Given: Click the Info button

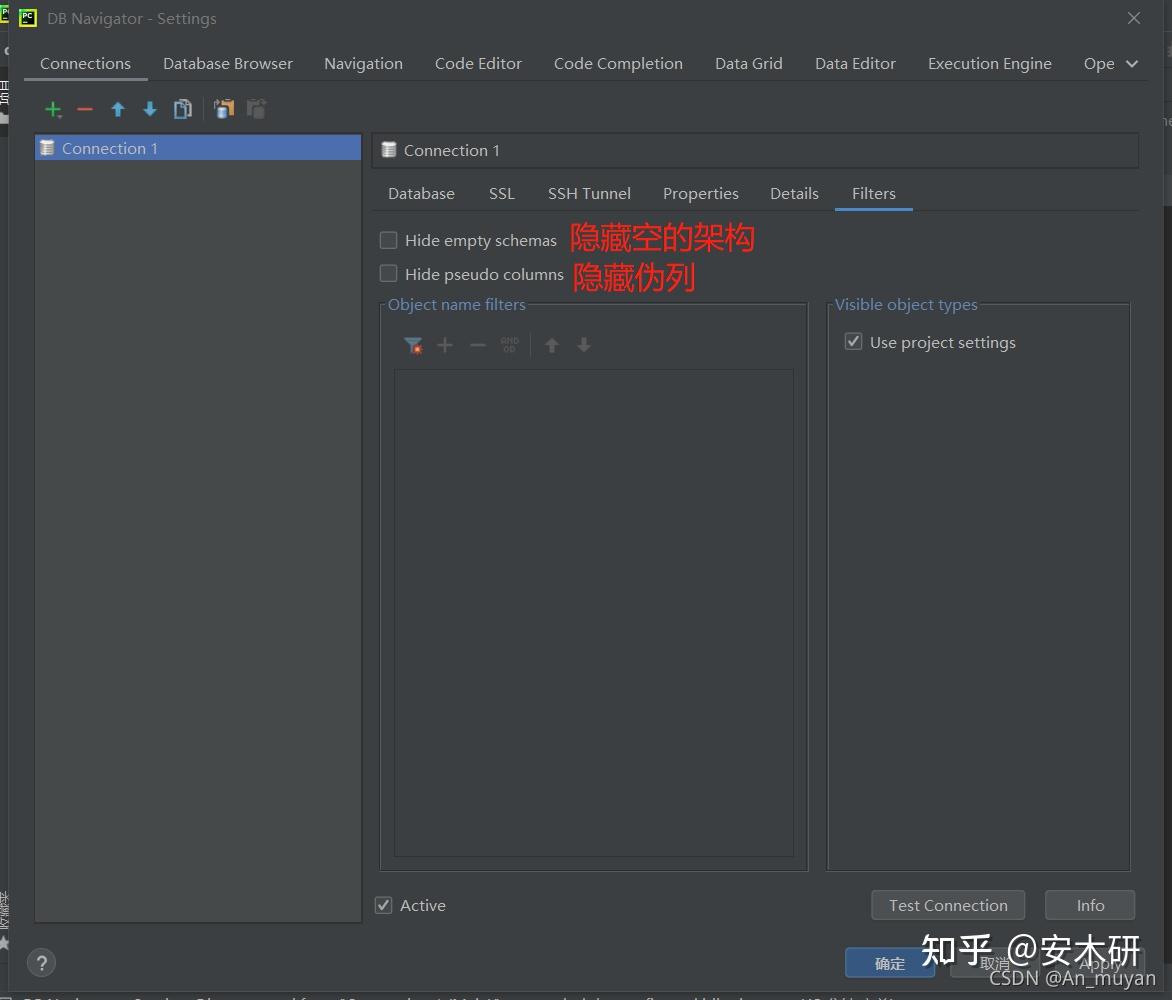Looking at the screenshot, I should (1090, 905).
